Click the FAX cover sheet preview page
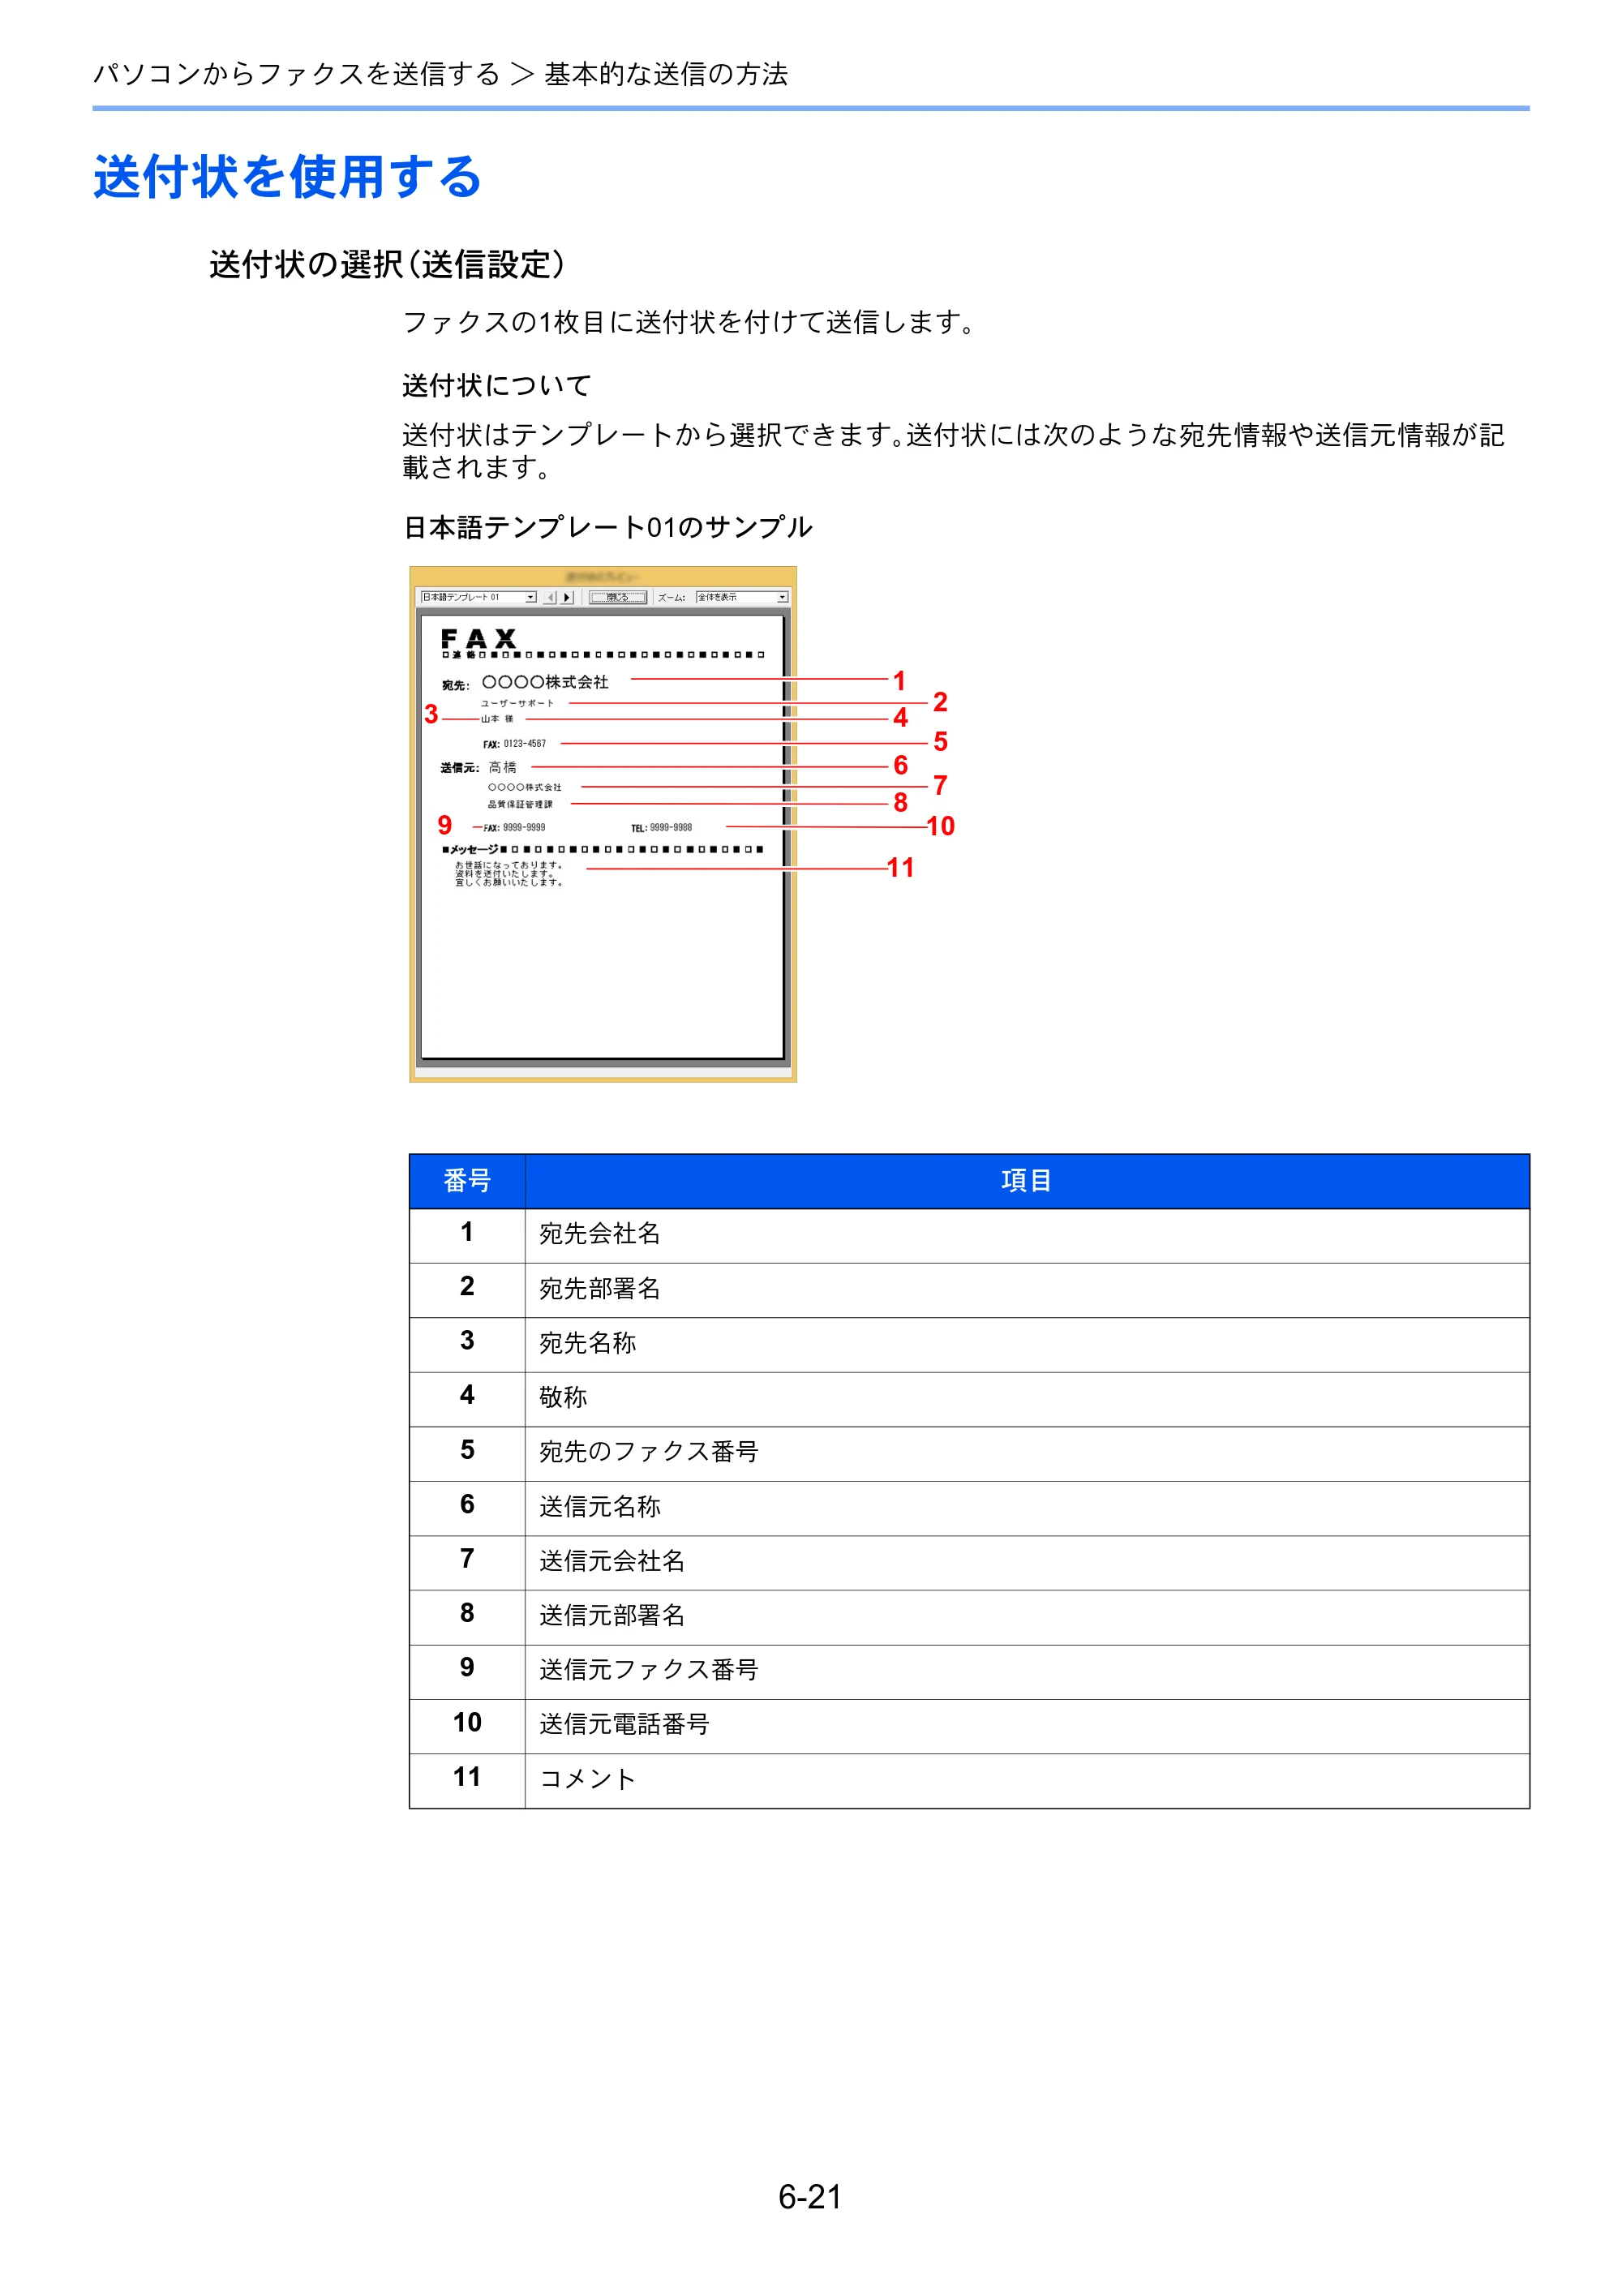This screenshot has width=1622, height=2296. point(603,837)
